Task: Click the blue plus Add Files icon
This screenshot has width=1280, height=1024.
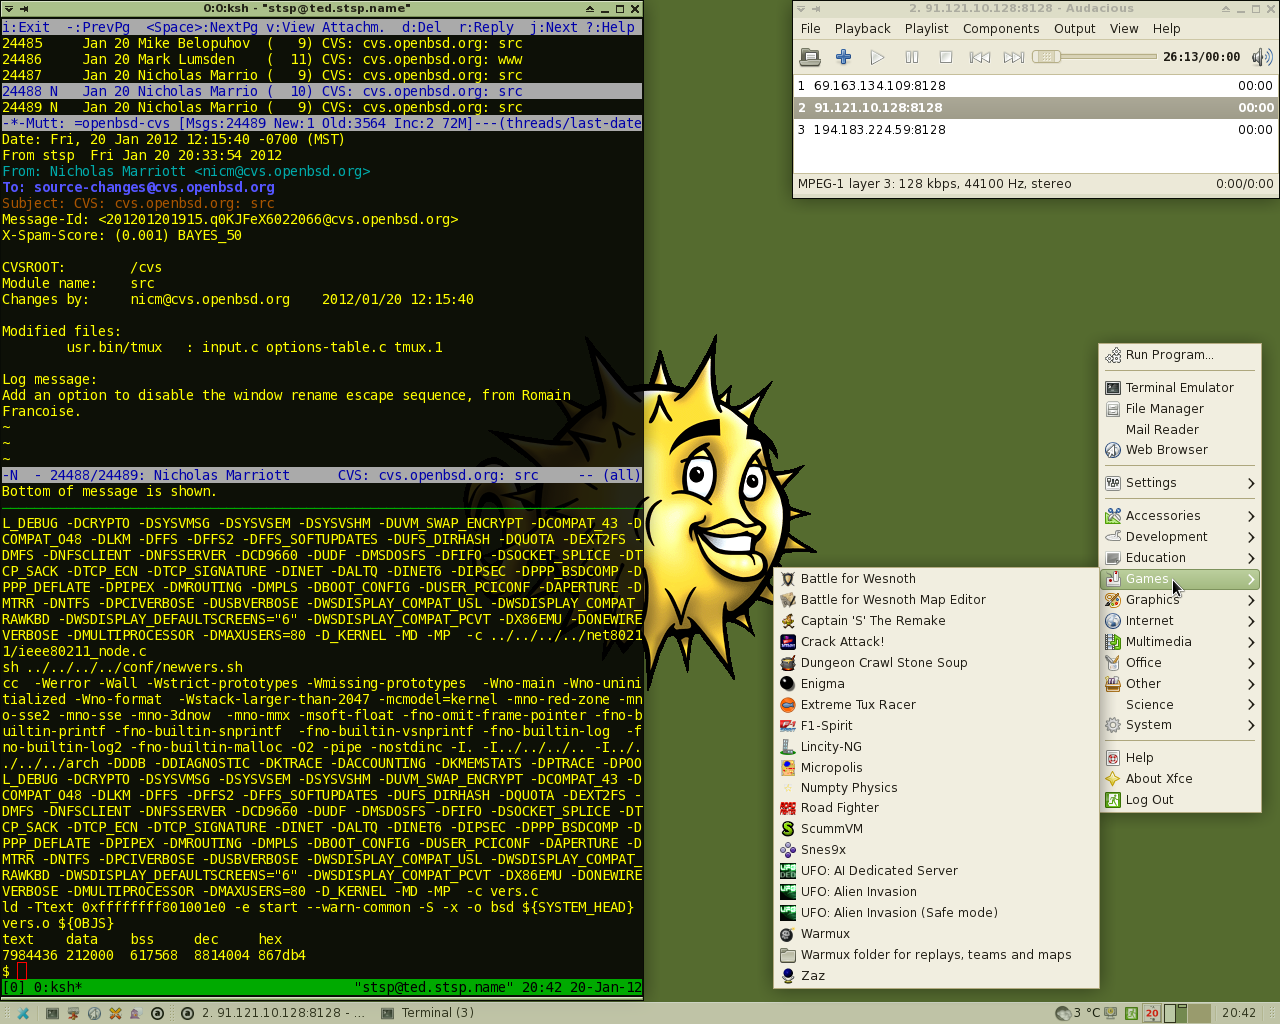Action: point(843,57)
